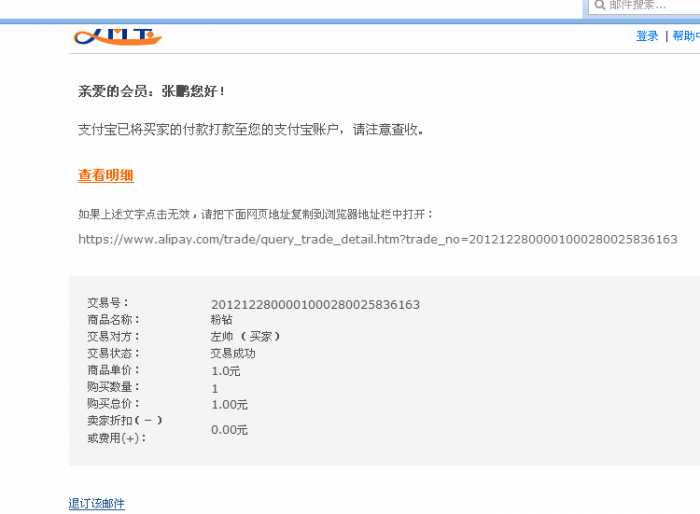The height and width of the screenshot is (514, 700).
Task: Click the 购买数量 label
Action: pos(113,387)
